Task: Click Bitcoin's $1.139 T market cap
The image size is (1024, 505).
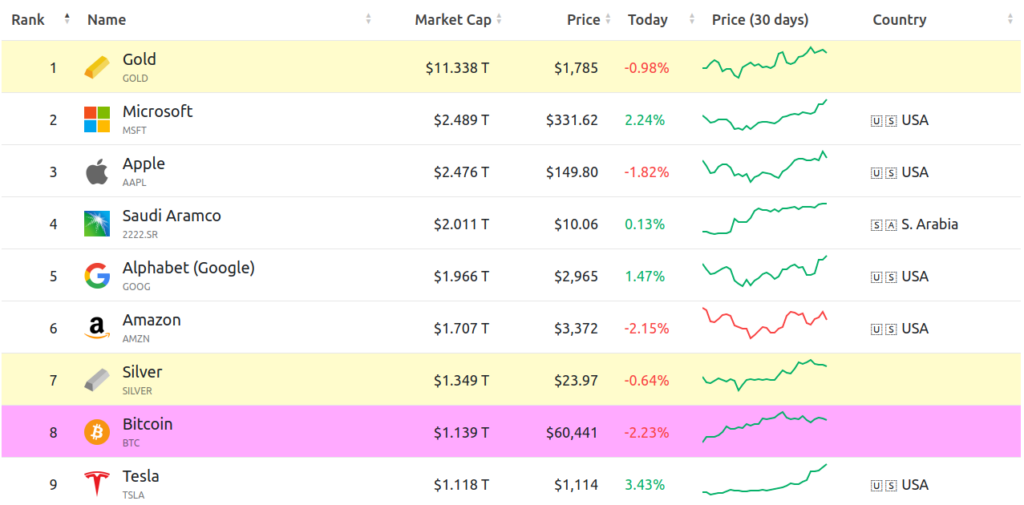Action: (461, 432)
